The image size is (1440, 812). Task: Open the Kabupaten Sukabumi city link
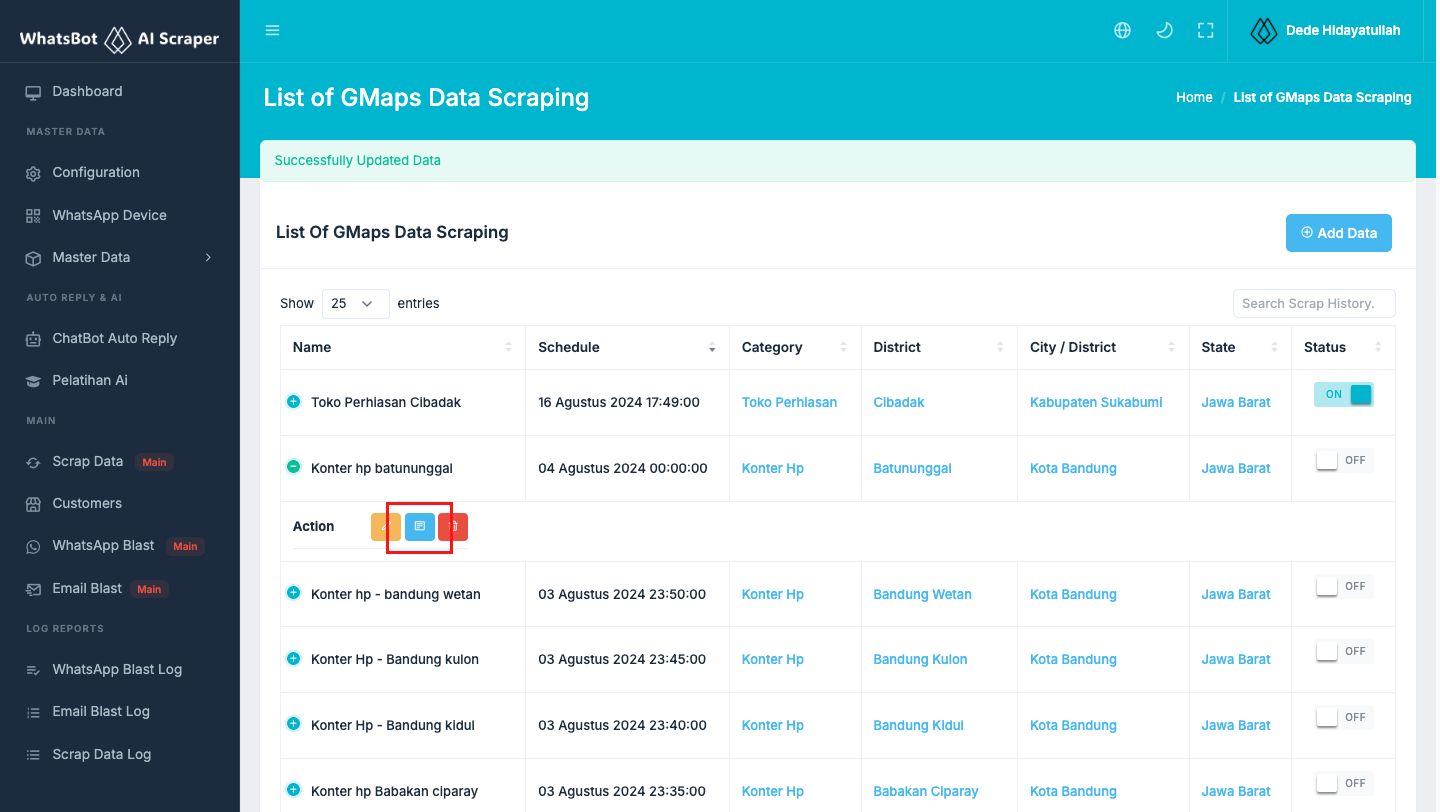coord(1096,403)
